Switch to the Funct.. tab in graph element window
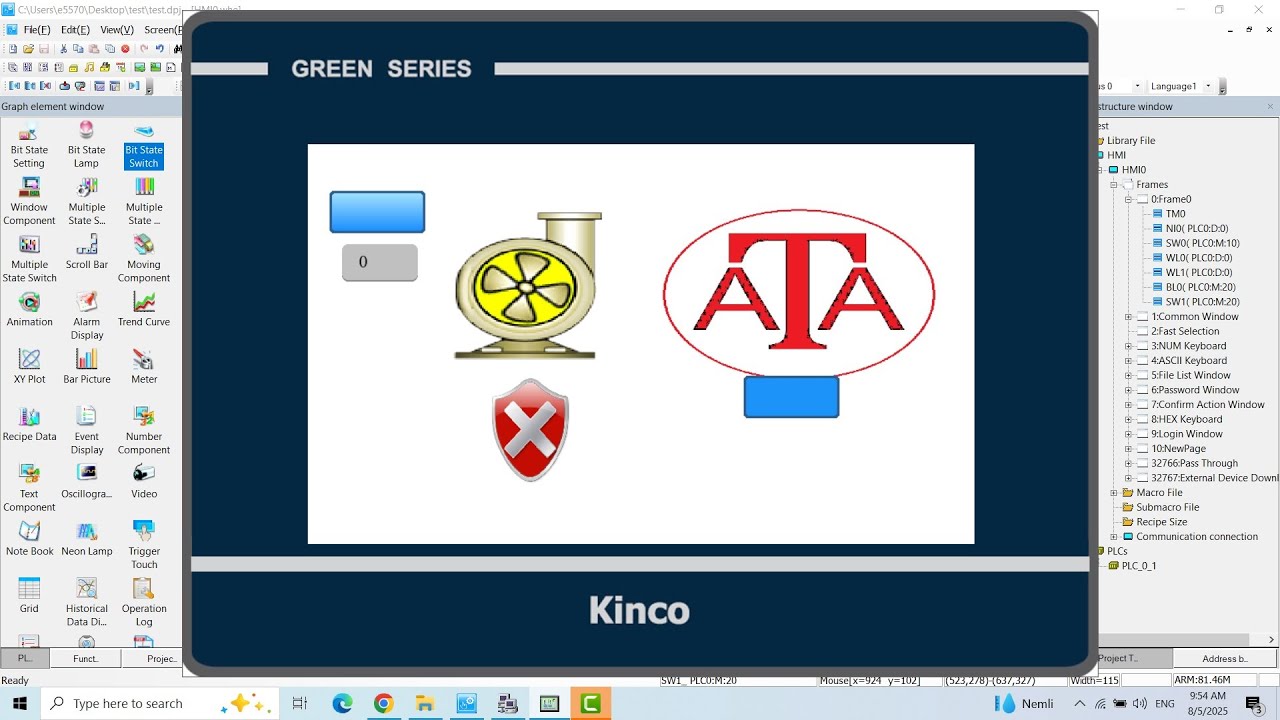Viewport: 1280px width, 720px height. 86,658
